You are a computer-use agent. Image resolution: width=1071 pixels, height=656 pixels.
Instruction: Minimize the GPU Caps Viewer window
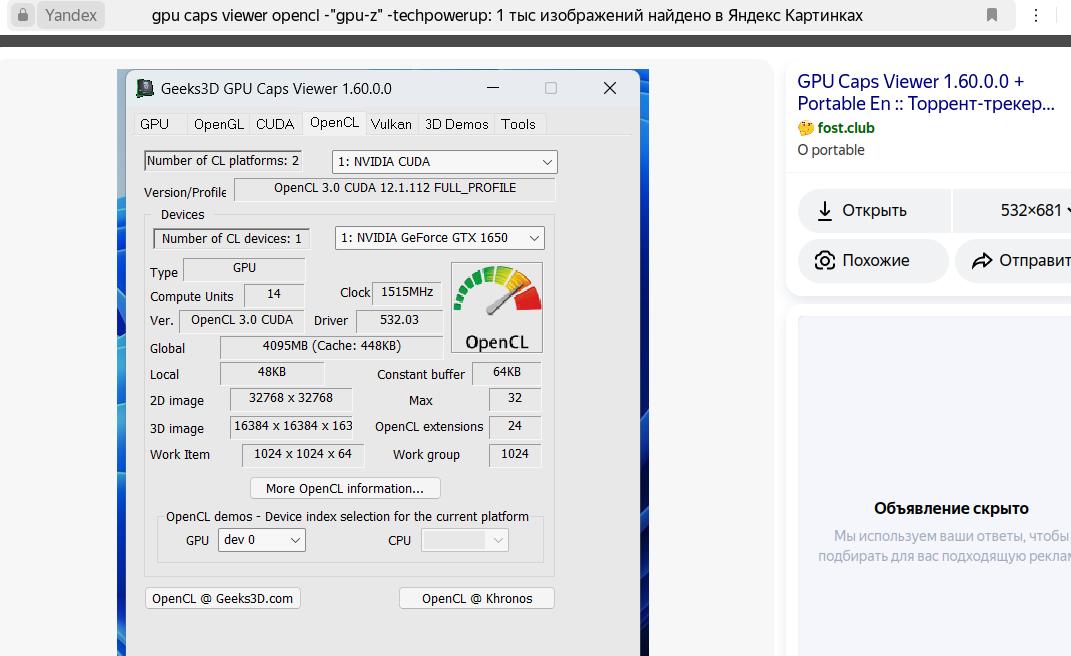(x=493, y=88)
